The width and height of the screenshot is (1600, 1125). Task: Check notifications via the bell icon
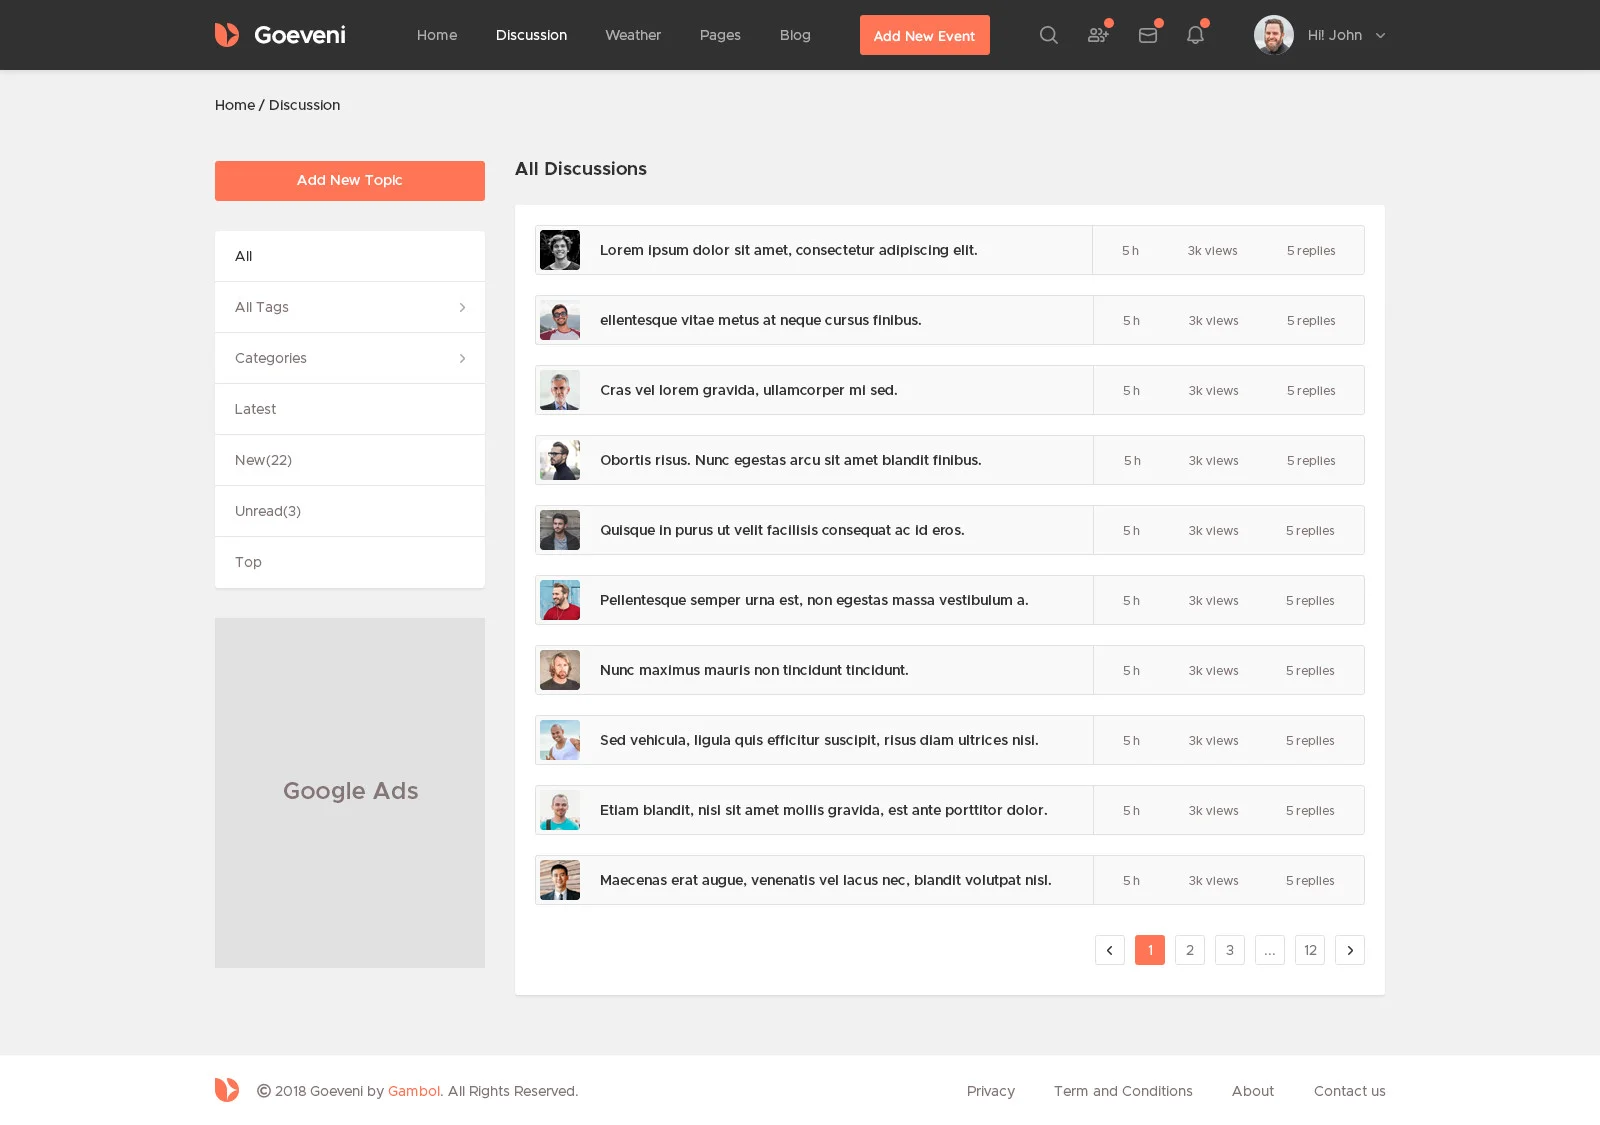(x=1194, y=35)
